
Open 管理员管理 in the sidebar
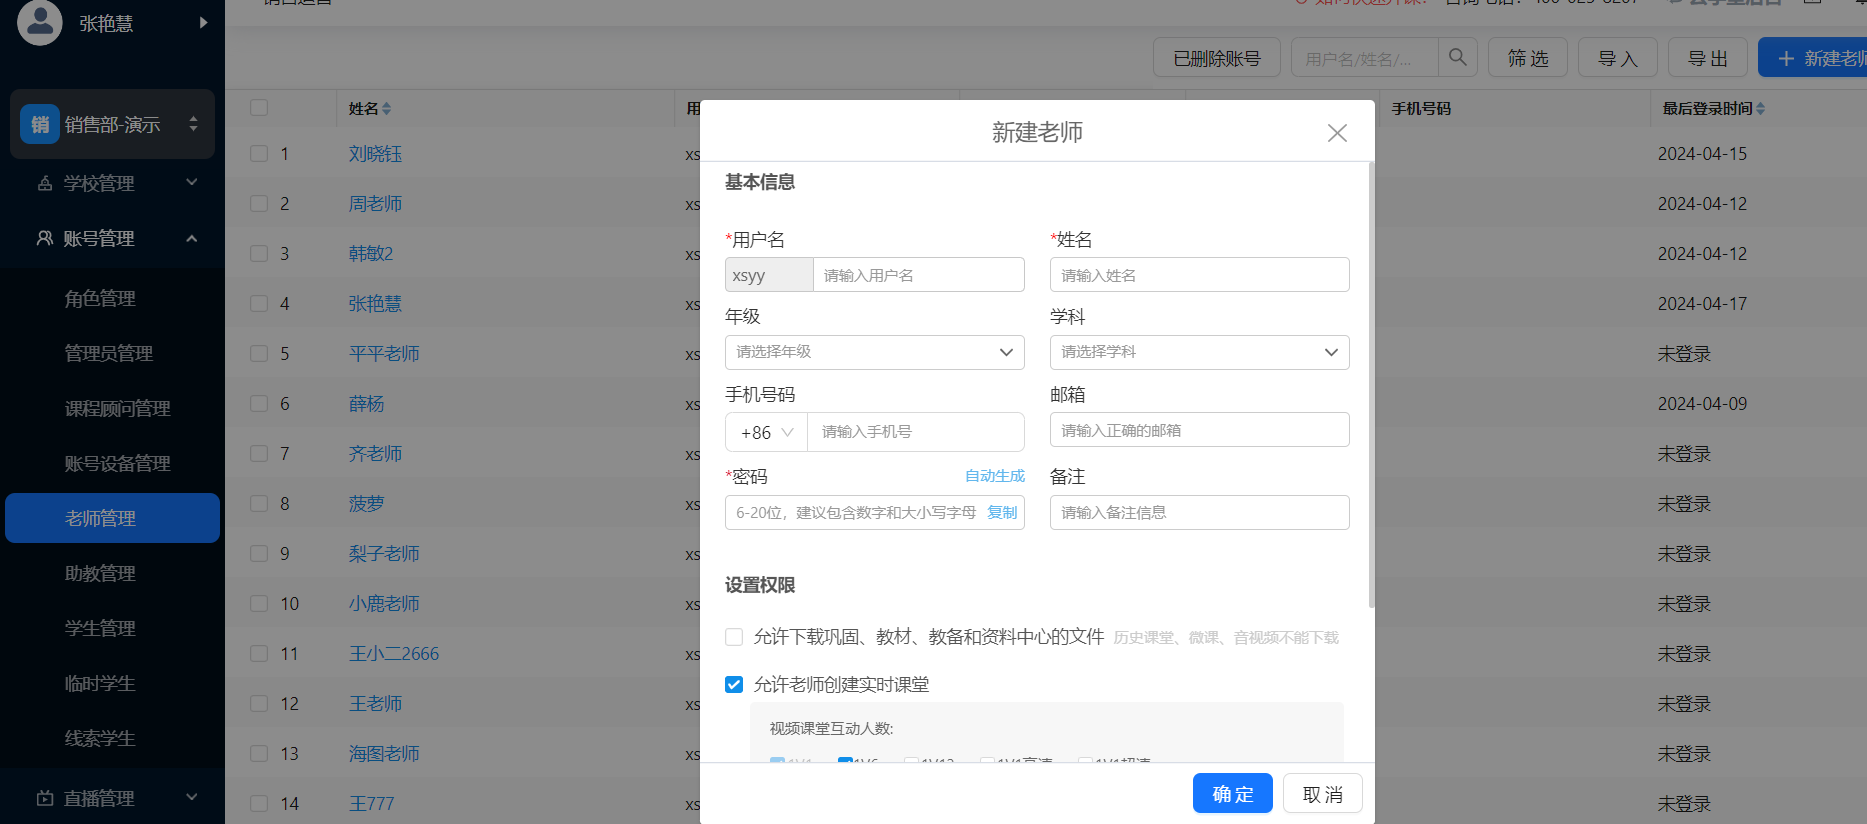pos(109,353)
